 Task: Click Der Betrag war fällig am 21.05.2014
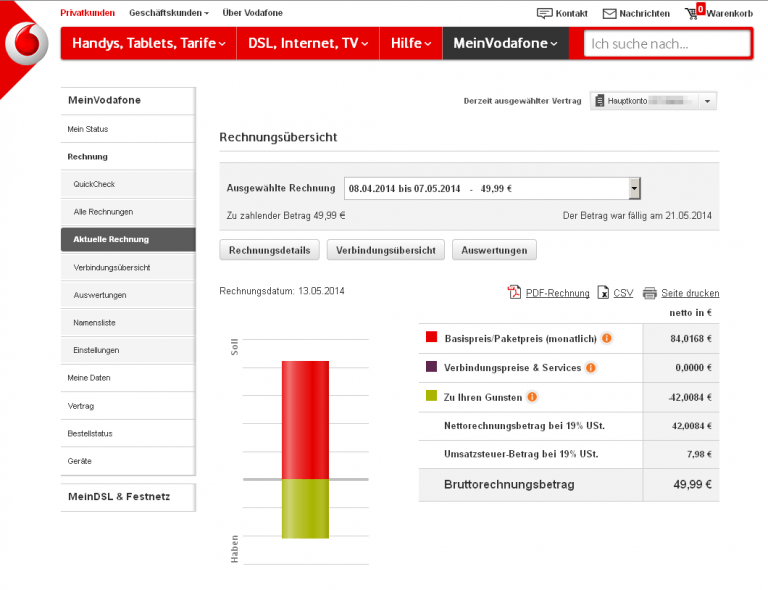click(x=637, y=216)
